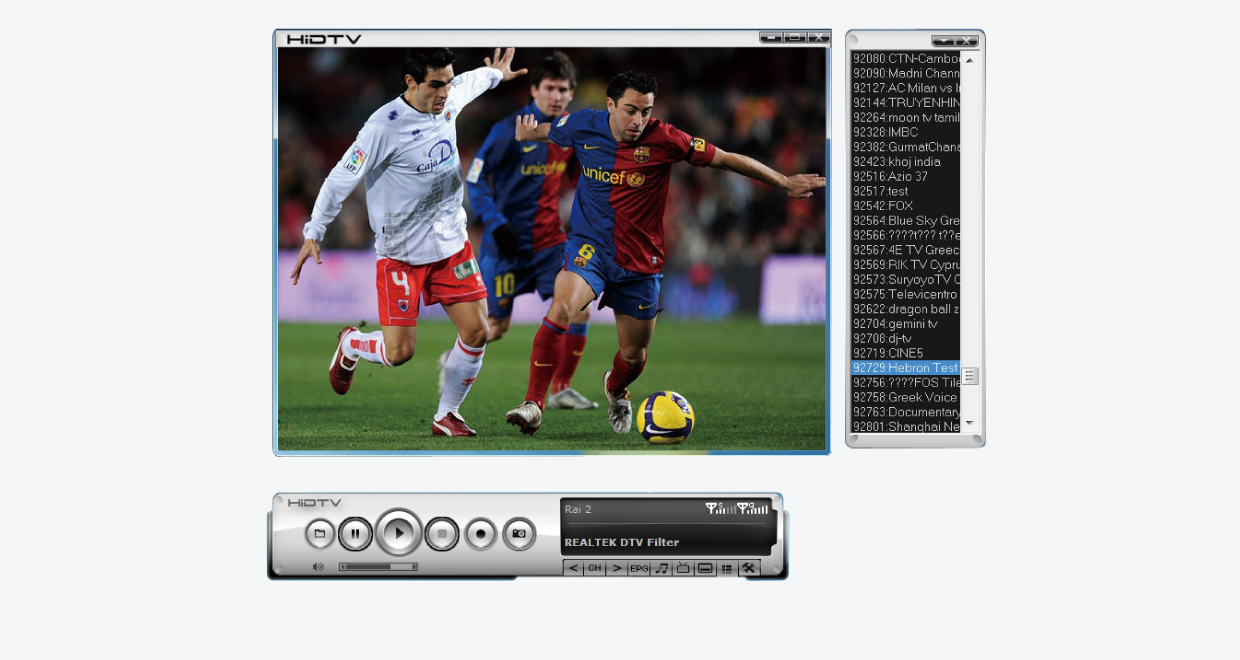Go to the next channel
The height and width of the screenshot is (660, 1240).
click(x=616, y=568)
